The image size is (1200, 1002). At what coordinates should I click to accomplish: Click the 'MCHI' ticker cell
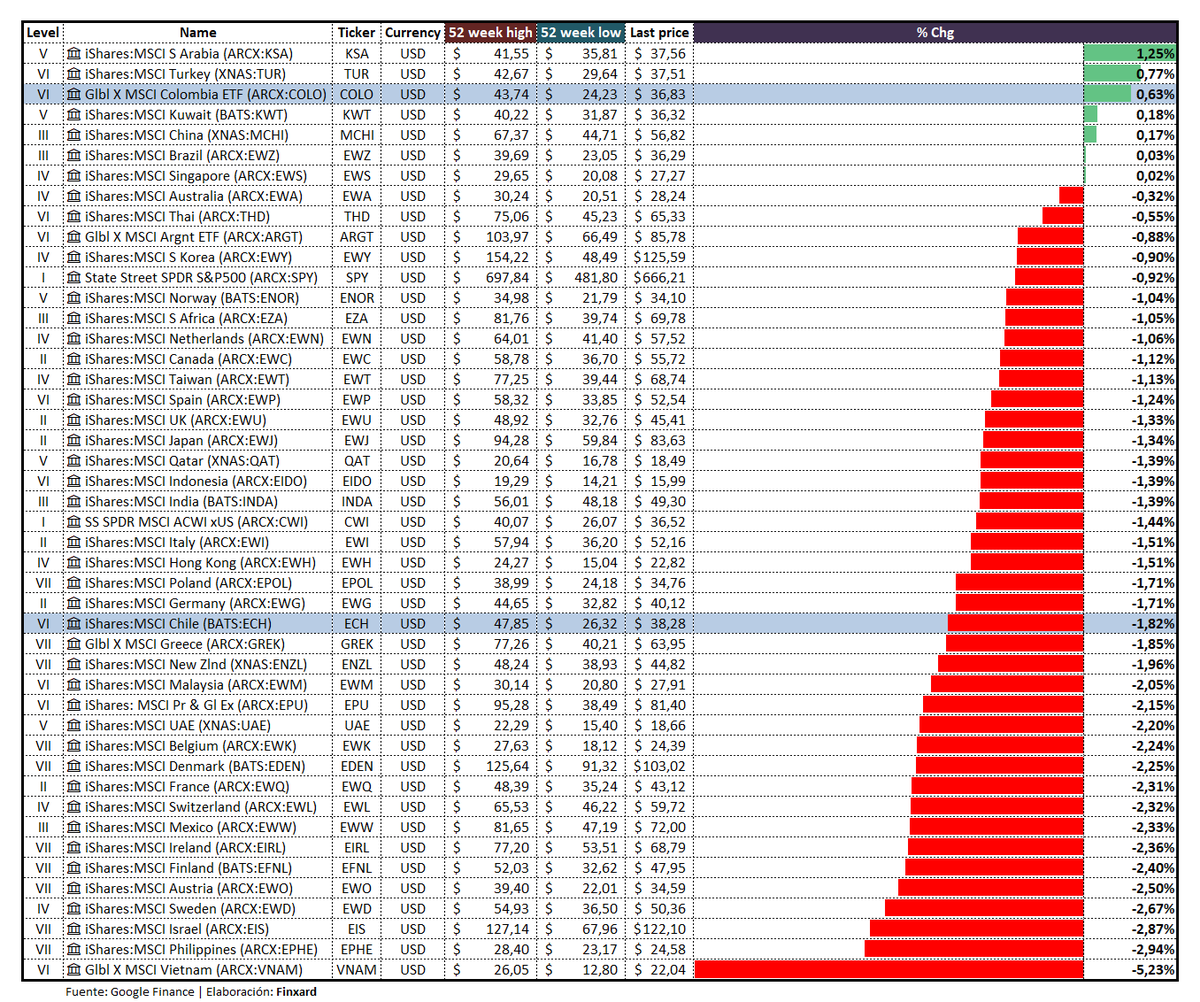coord(357,134)
